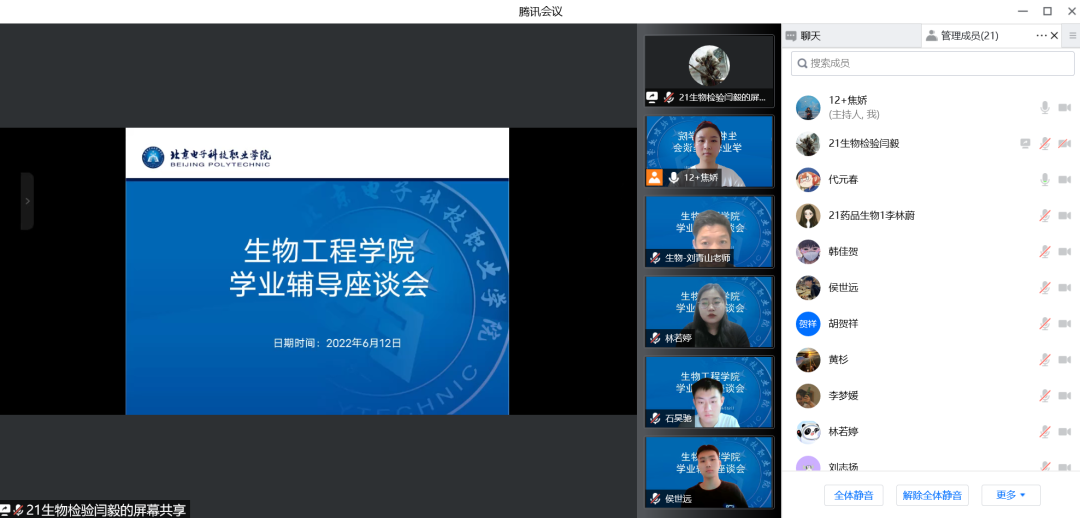Expand the collapsed left sidebar arrow handle
The width and height of the screenshot is (1080, 518).
pyautogui.click(x=27, y=201)
